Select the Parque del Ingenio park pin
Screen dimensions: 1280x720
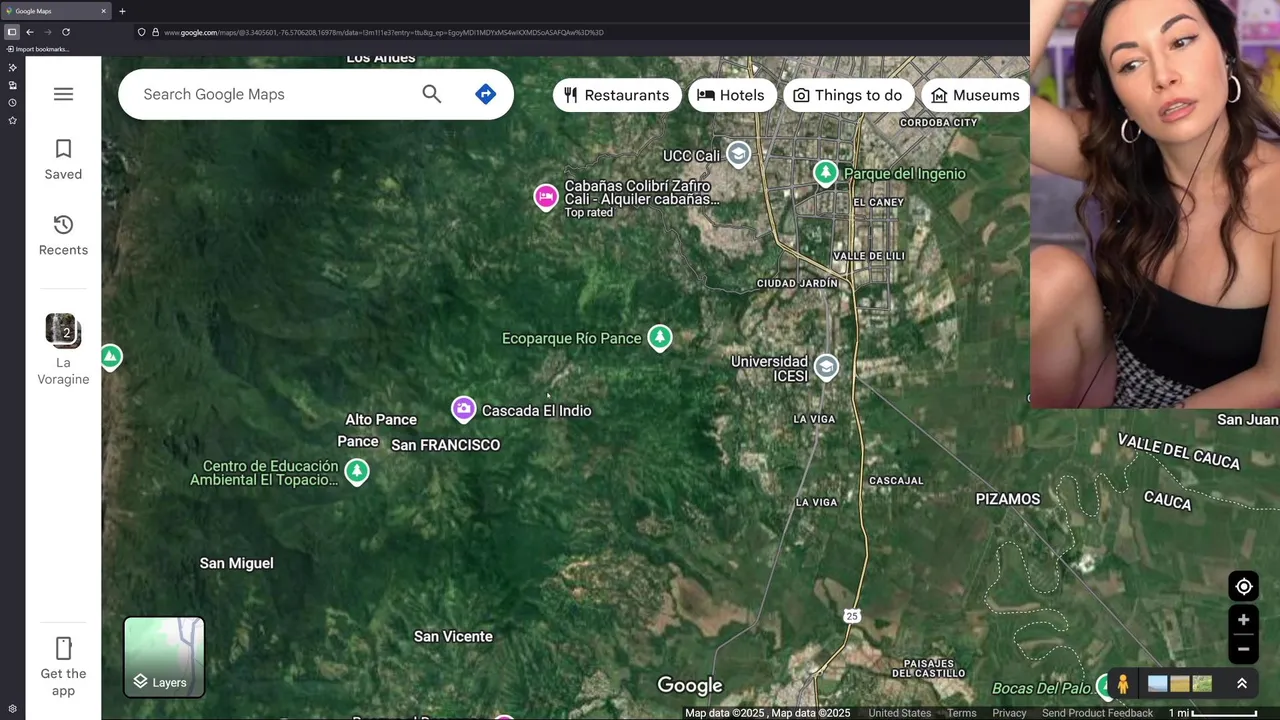tap(825, 173)
